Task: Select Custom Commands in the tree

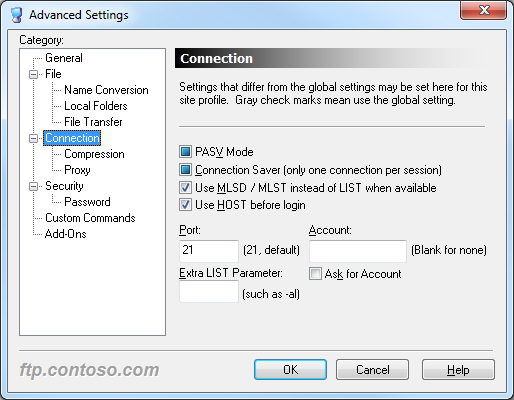Action: click(90, 218)
